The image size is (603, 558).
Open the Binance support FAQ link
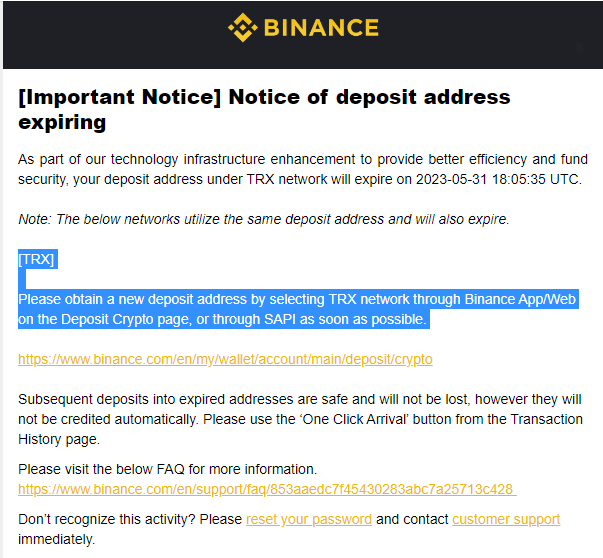pyautogui.click(x=267, y=489)
